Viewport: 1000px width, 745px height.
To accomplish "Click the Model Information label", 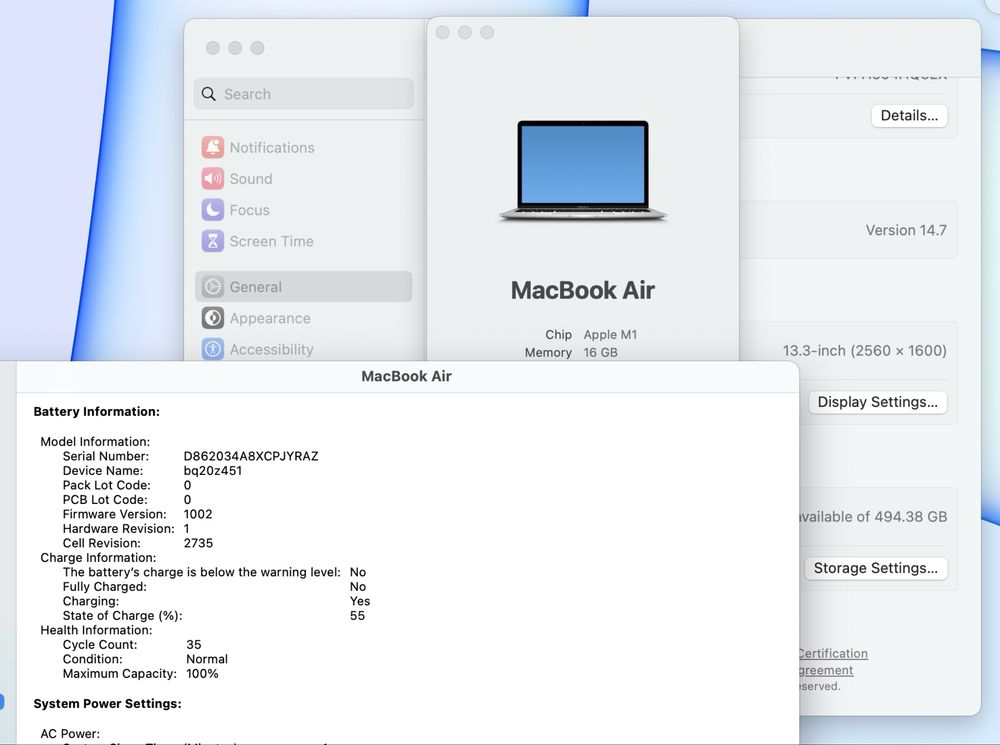I will coord(95,441).
